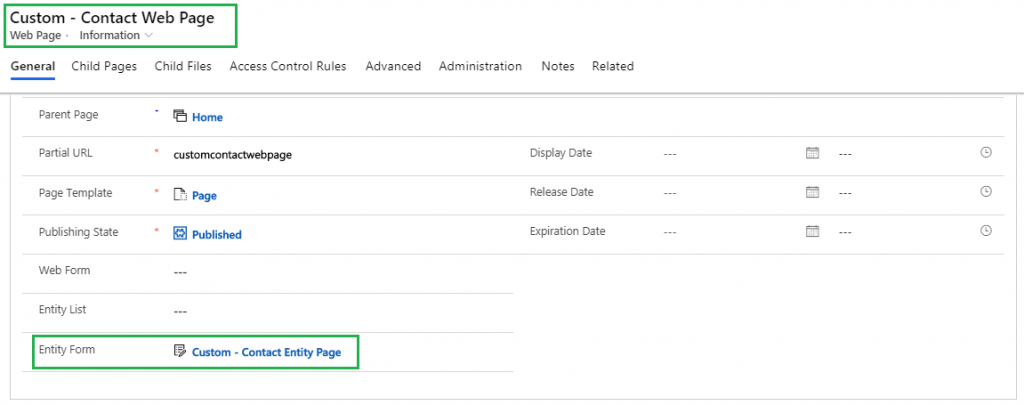1024x405 pixels.
Task: Click the Publishing State field label
Action: [x=78, y=232]
